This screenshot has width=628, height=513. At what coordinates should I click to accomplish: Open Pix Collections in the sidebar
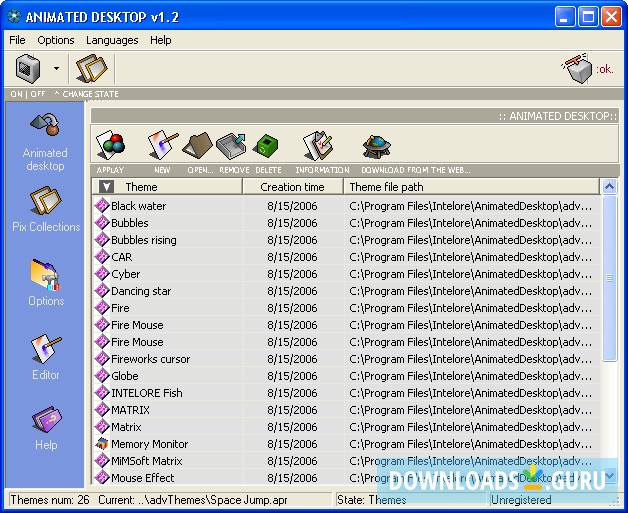tap(46, 210)
